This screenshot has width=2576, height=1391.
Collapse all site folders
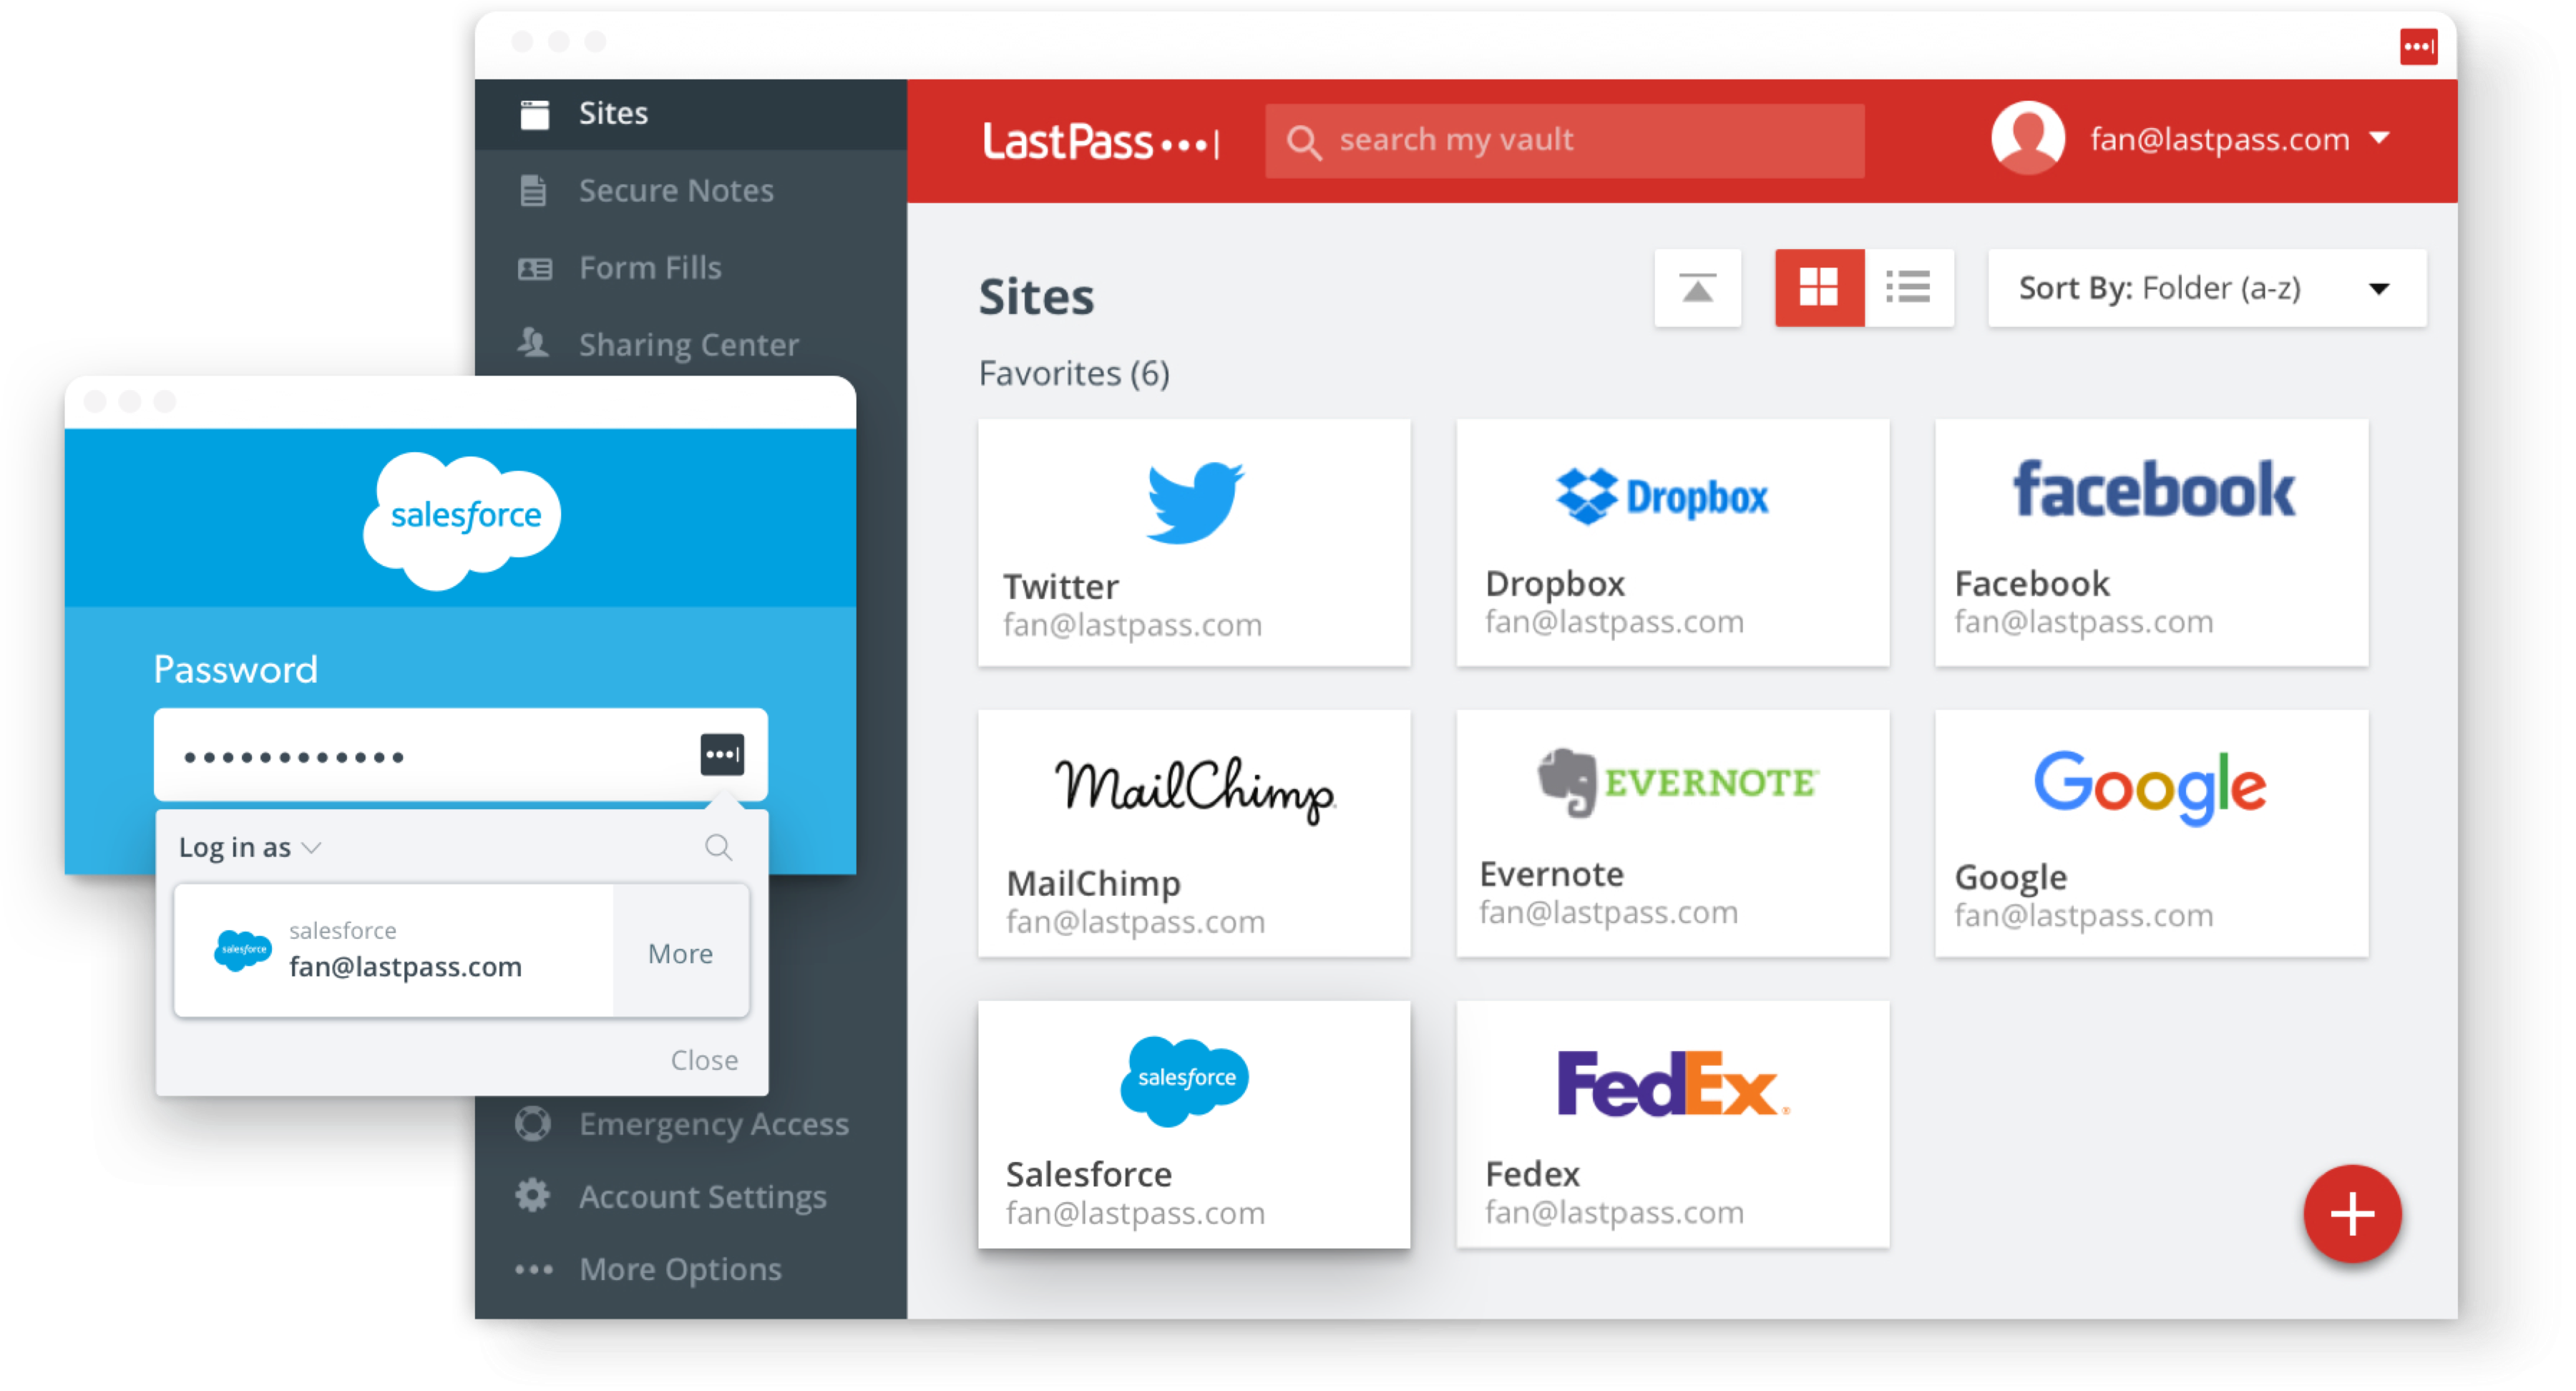tap(1698, 288)
